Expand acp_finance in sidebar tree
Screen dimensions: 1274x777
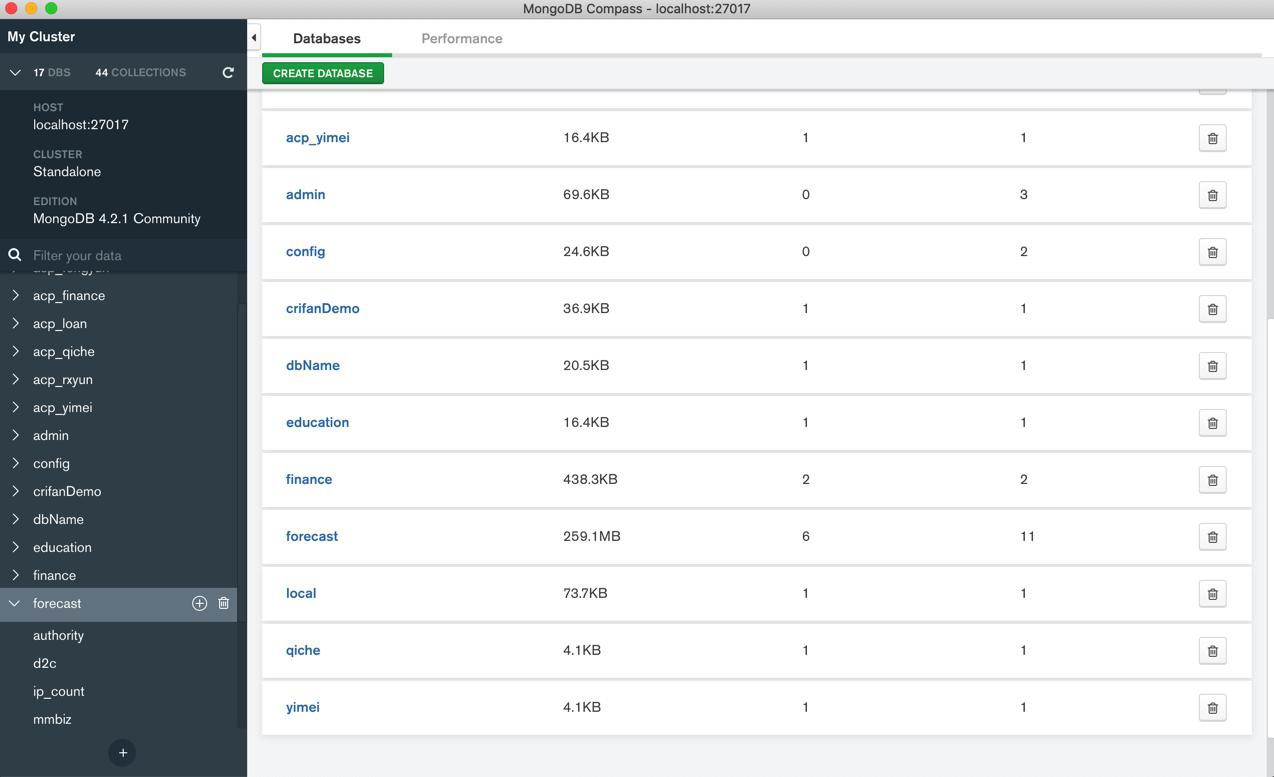15,295
